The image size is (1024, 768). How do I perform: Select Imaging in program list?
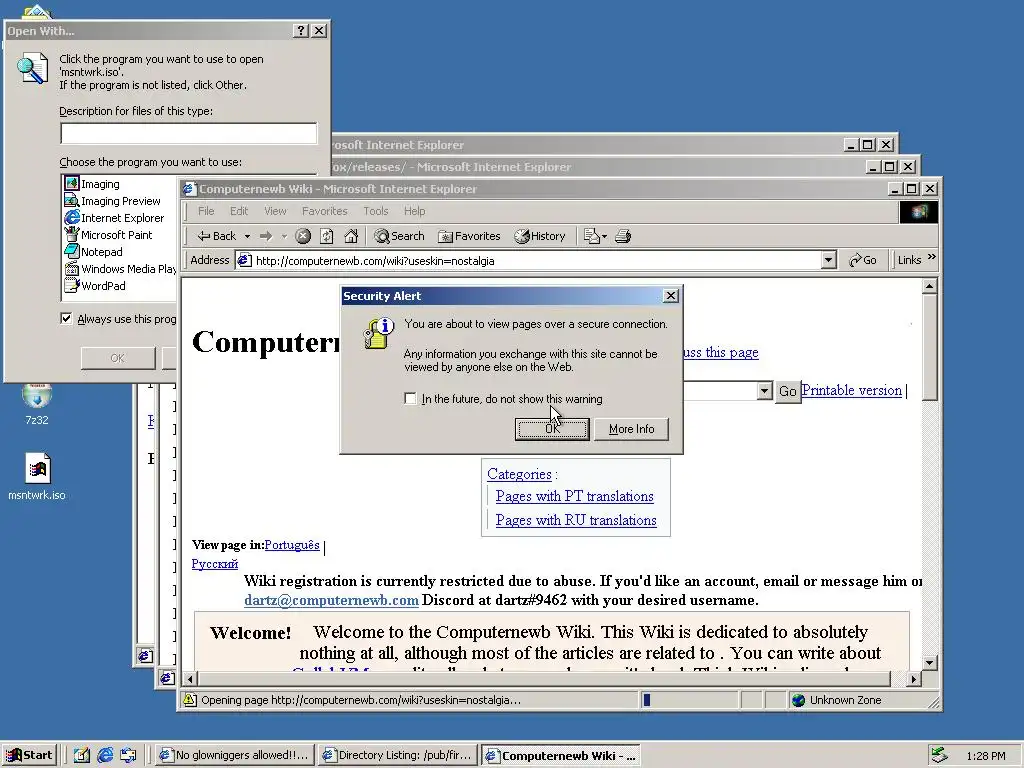pyautogui.click(x=92, y=184)
